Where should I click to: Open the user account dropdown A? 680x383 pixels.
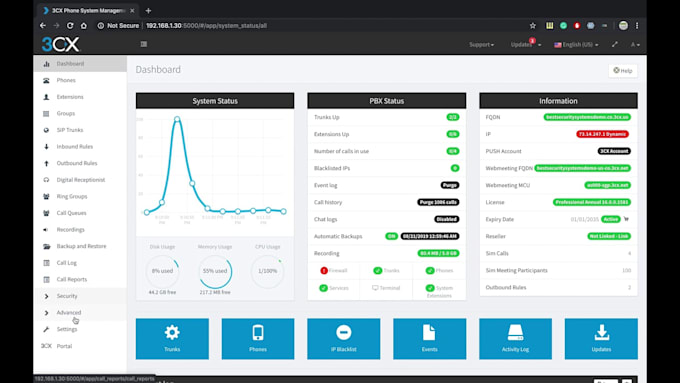click(x=635, y=45)
